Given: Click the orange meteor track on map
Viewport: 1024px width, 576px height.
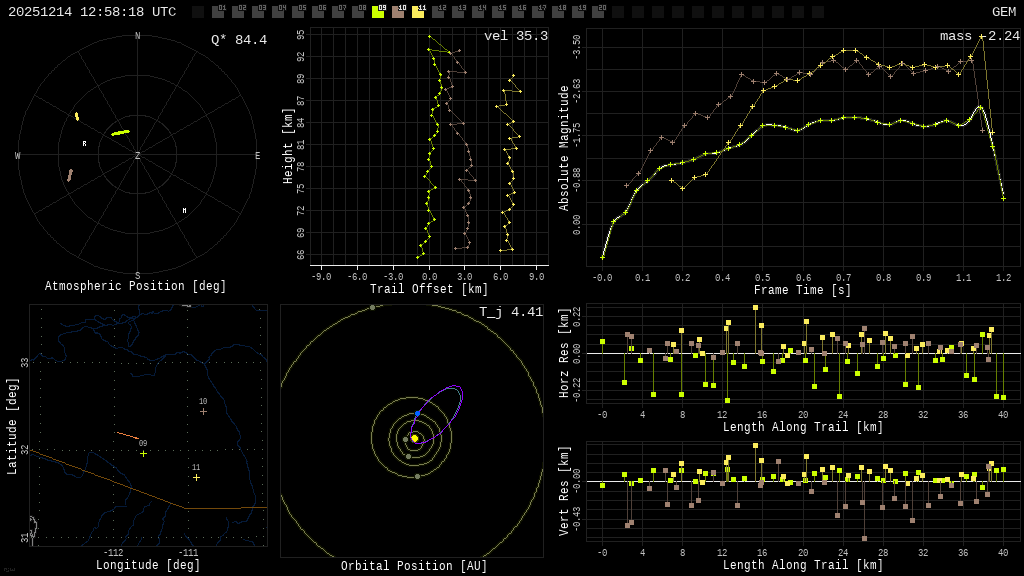Looking at the screenshot, I should pyautogui.click(x=127, y=435).
